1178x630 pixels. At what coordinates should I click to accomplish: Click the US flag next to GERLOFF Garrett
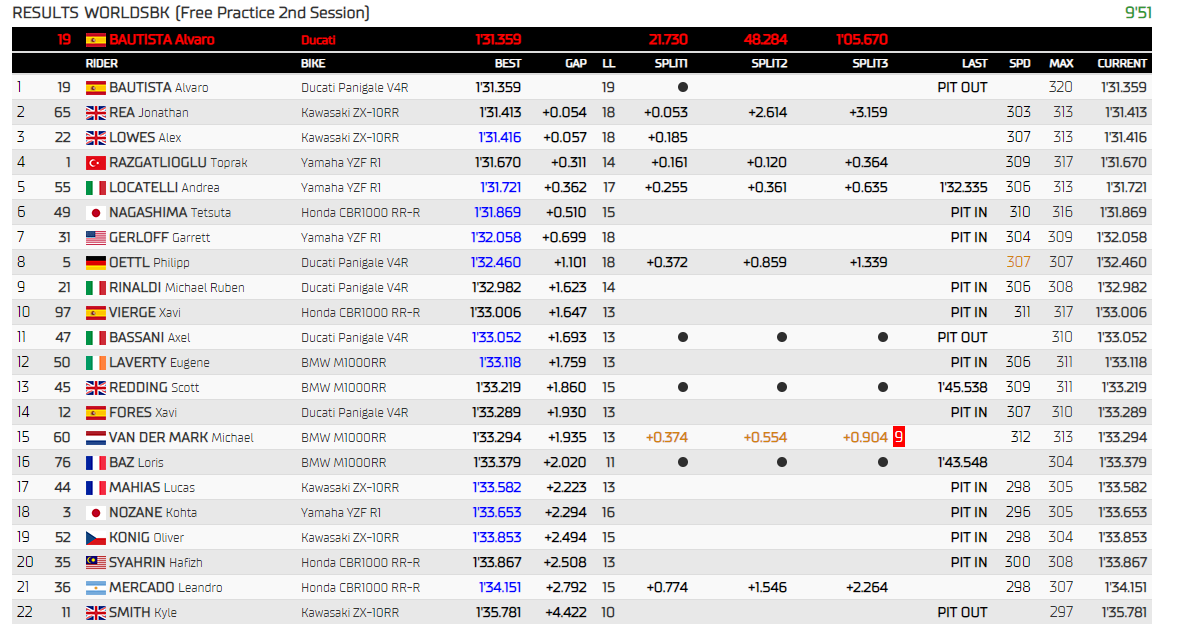(x=95, y=237)
